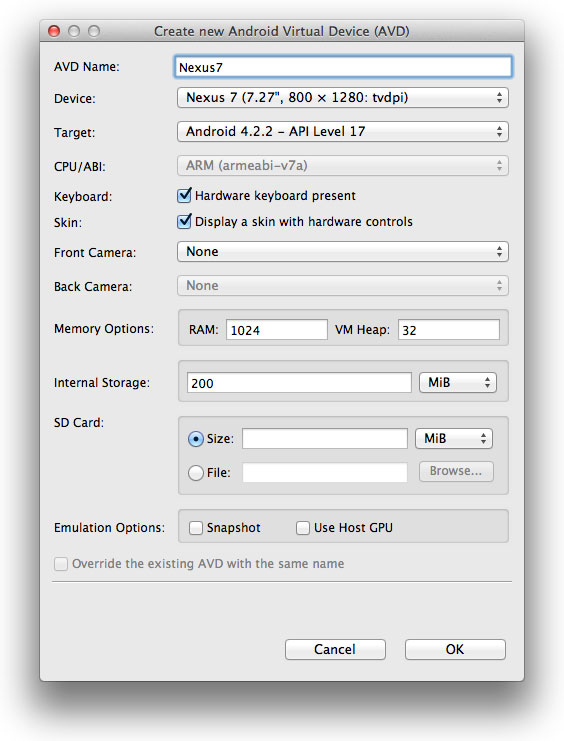564x741 pixels.
Task: Close the dialog with the red button
Action: (54, 31)
